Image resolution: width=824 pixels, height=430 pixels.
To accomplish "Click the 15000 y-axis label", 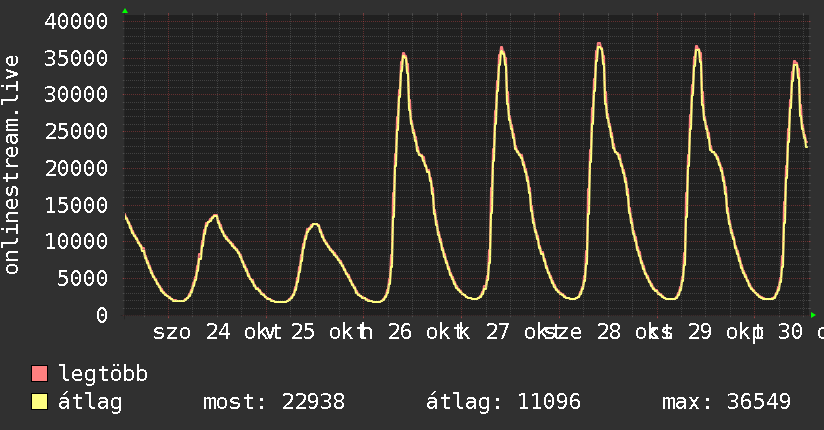I will pyautogui.click(x=76, y=206).
